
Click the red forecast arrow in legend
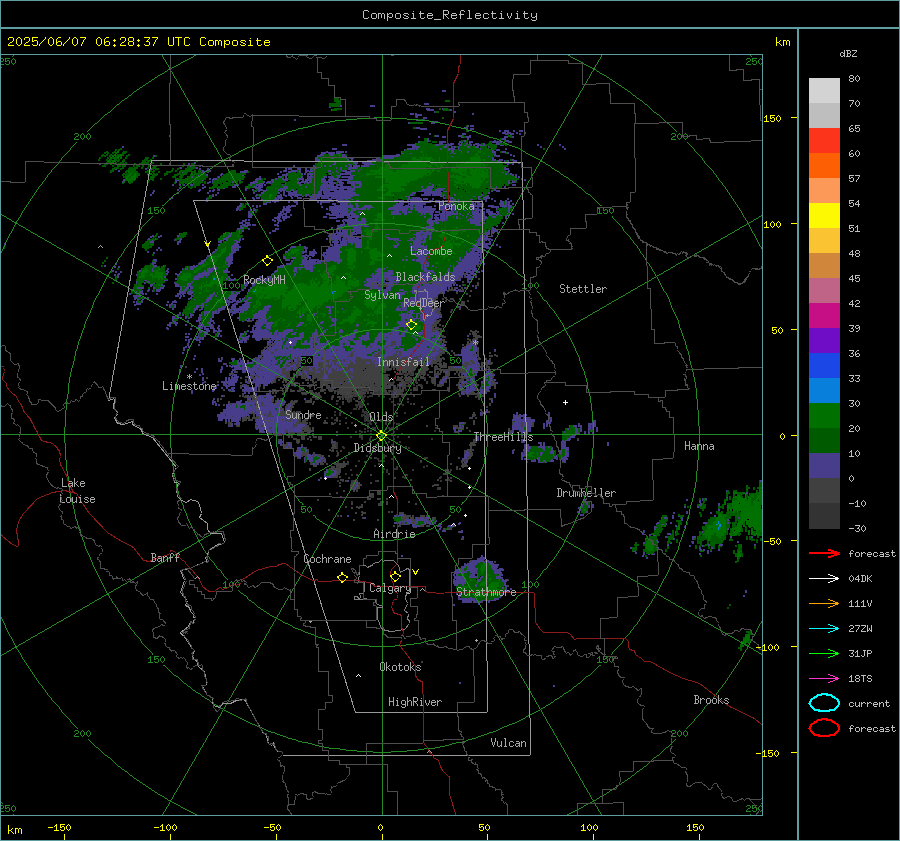tap(824, 553)
